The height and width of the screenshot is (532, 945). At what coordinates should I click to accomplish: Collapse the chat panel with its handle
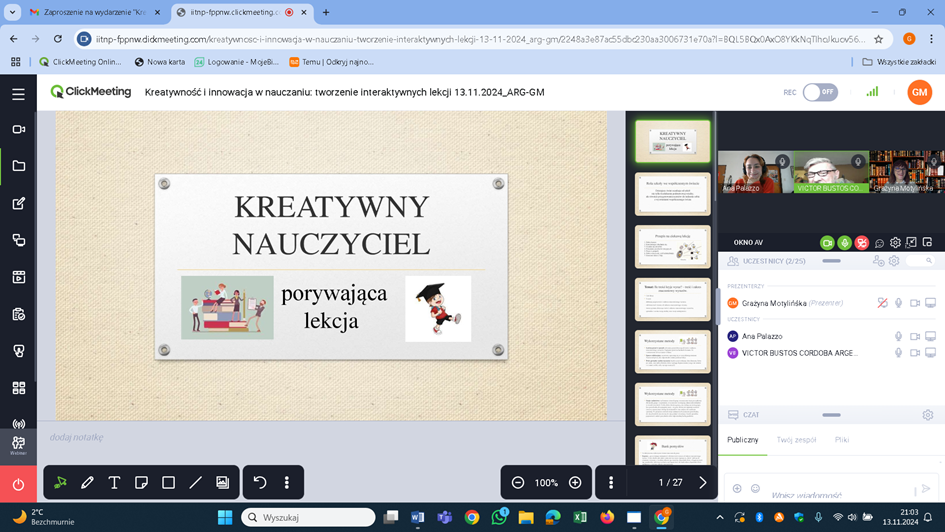831,415
